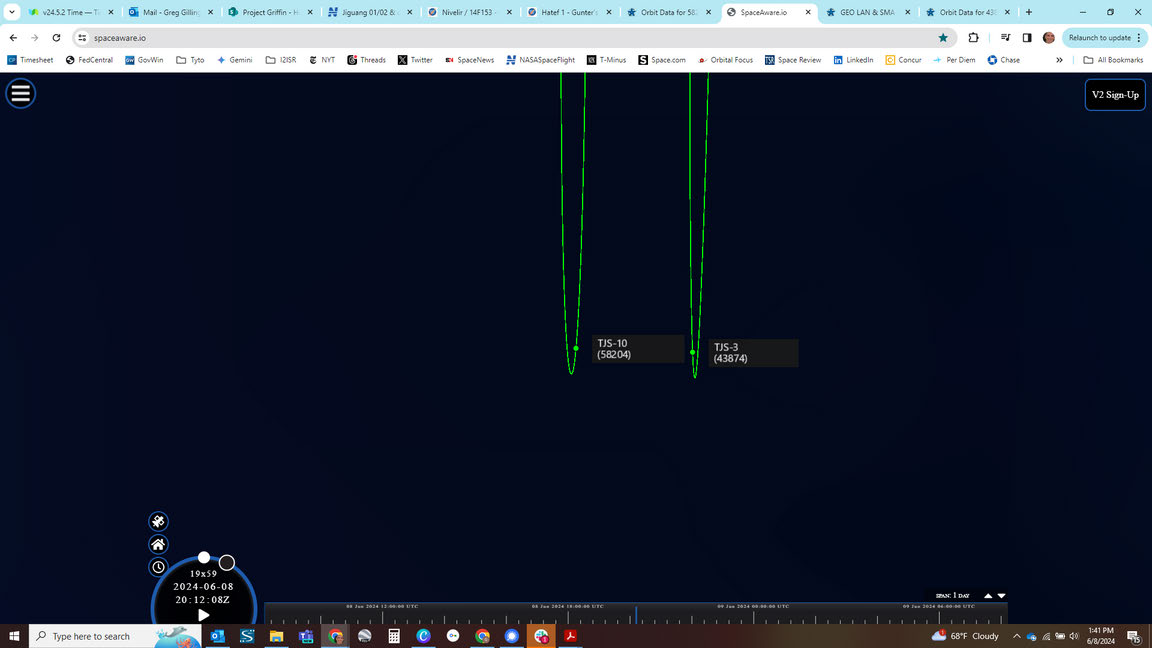Expand the Tyto bookmarks folder

tap(190, 60)
